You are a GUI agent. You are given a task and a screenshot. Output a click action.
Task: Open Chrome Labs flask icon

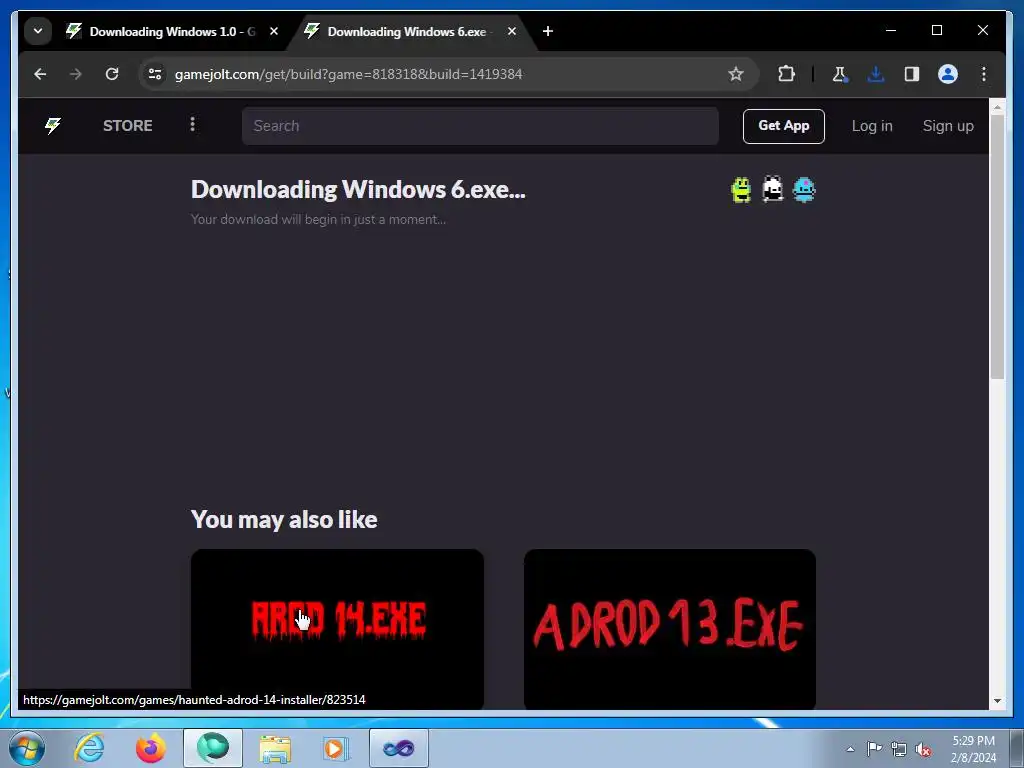coord(840,74)
